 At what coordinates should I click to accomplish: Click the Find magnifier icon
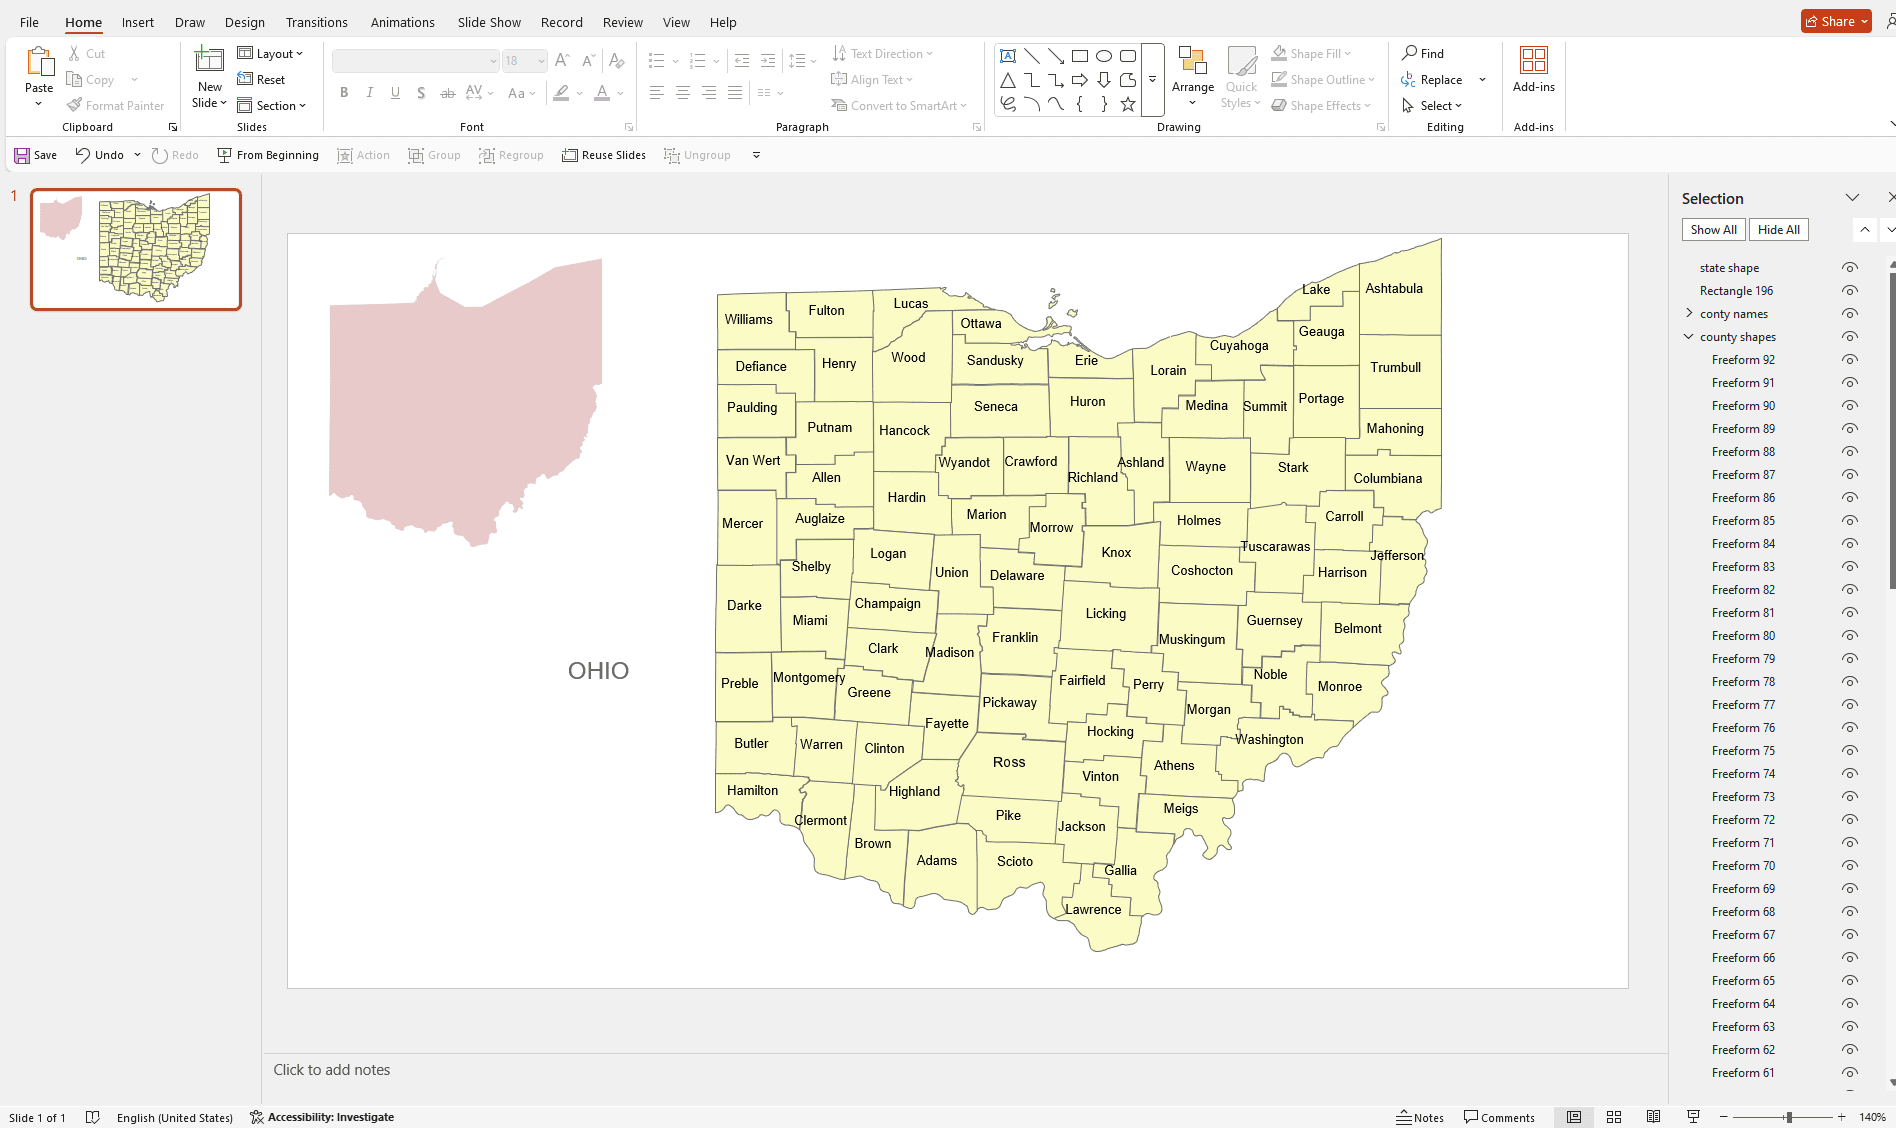coord(1409,53)
